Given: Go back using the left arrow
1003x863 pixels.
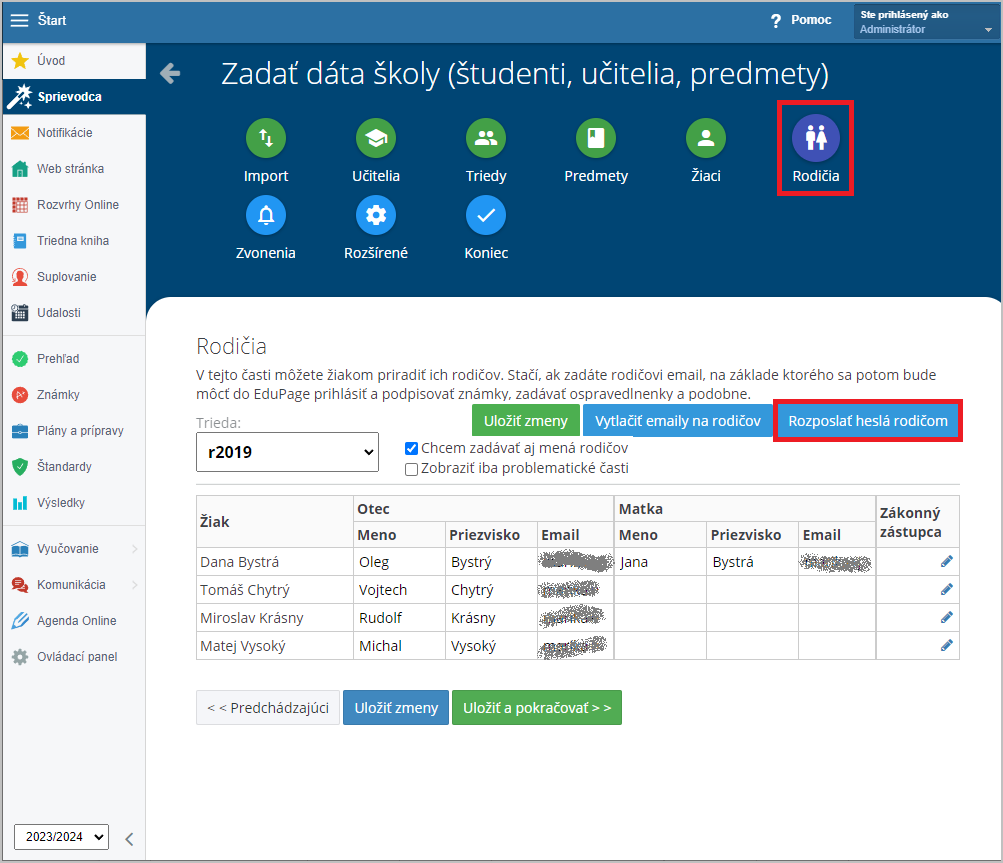Looking at the screenshot, I should 170,74.
